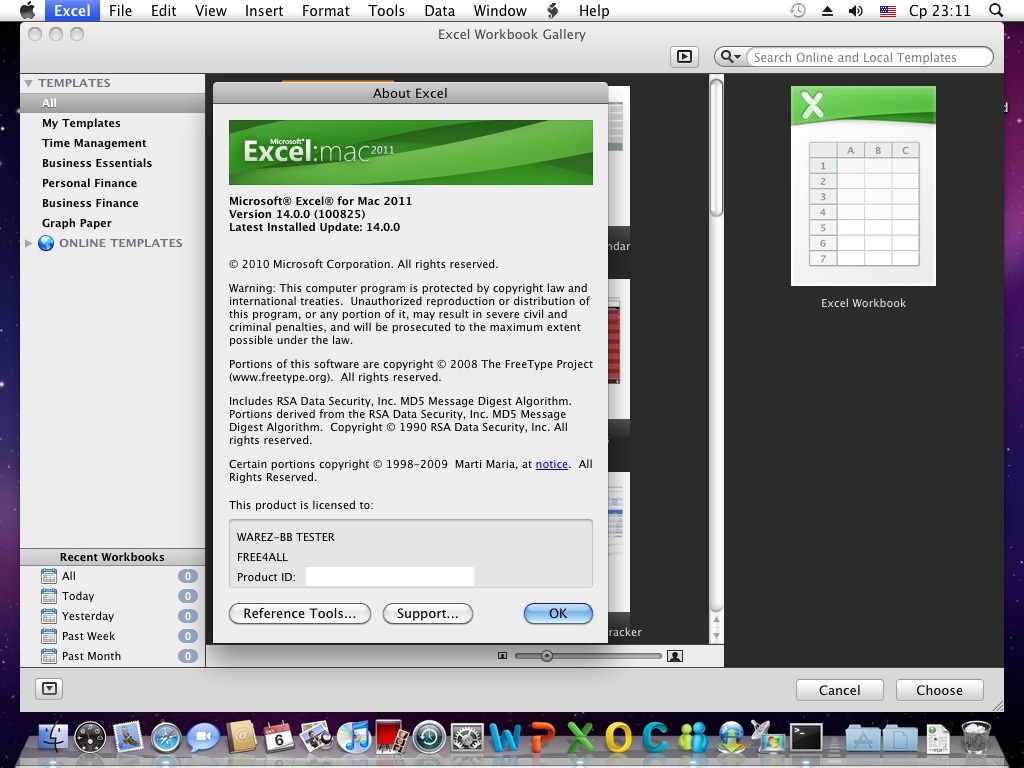Open Remote Desktop Connection dock icon

tap(768, 737)
